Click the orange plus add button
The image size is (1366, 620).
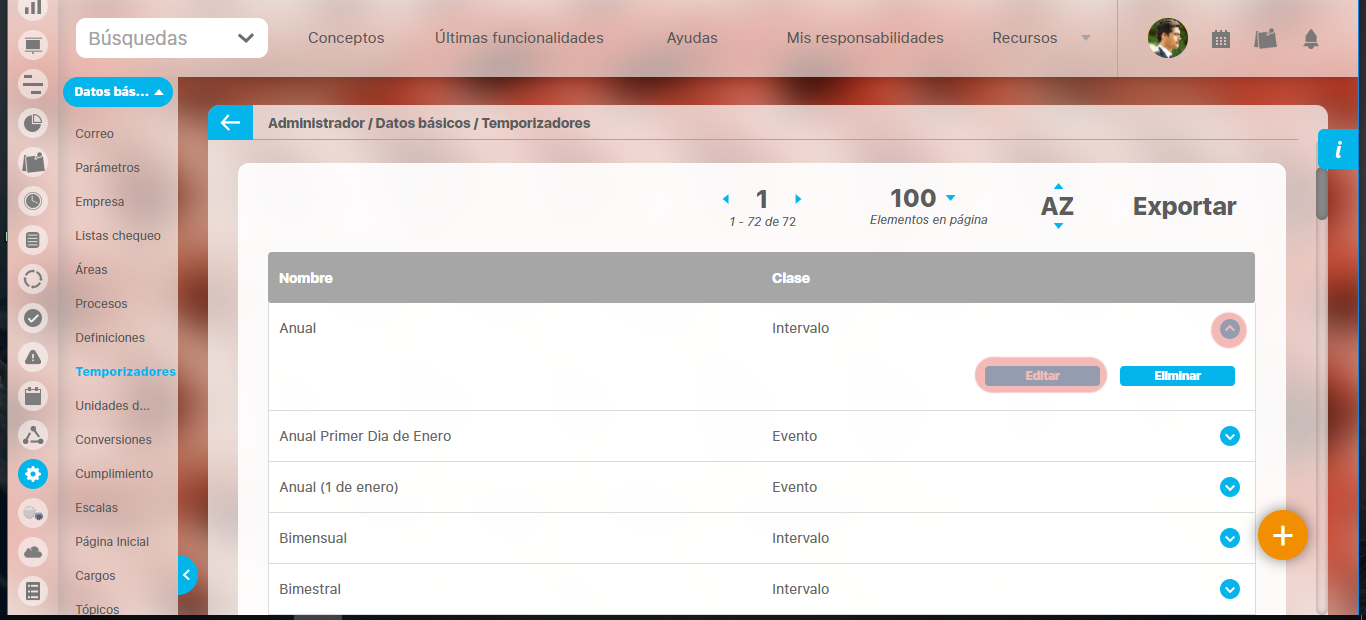point(1282,535)
